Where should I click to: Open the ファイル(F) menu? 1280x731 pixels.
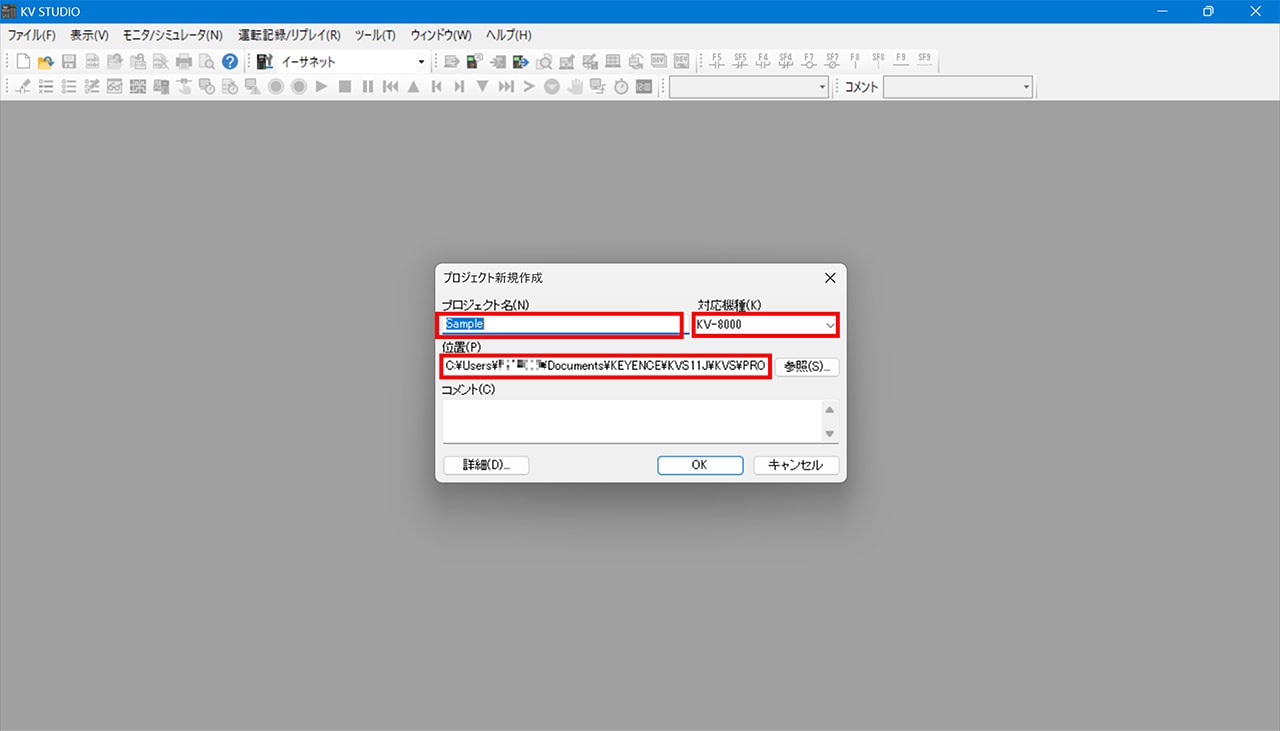tap(32, 35)
